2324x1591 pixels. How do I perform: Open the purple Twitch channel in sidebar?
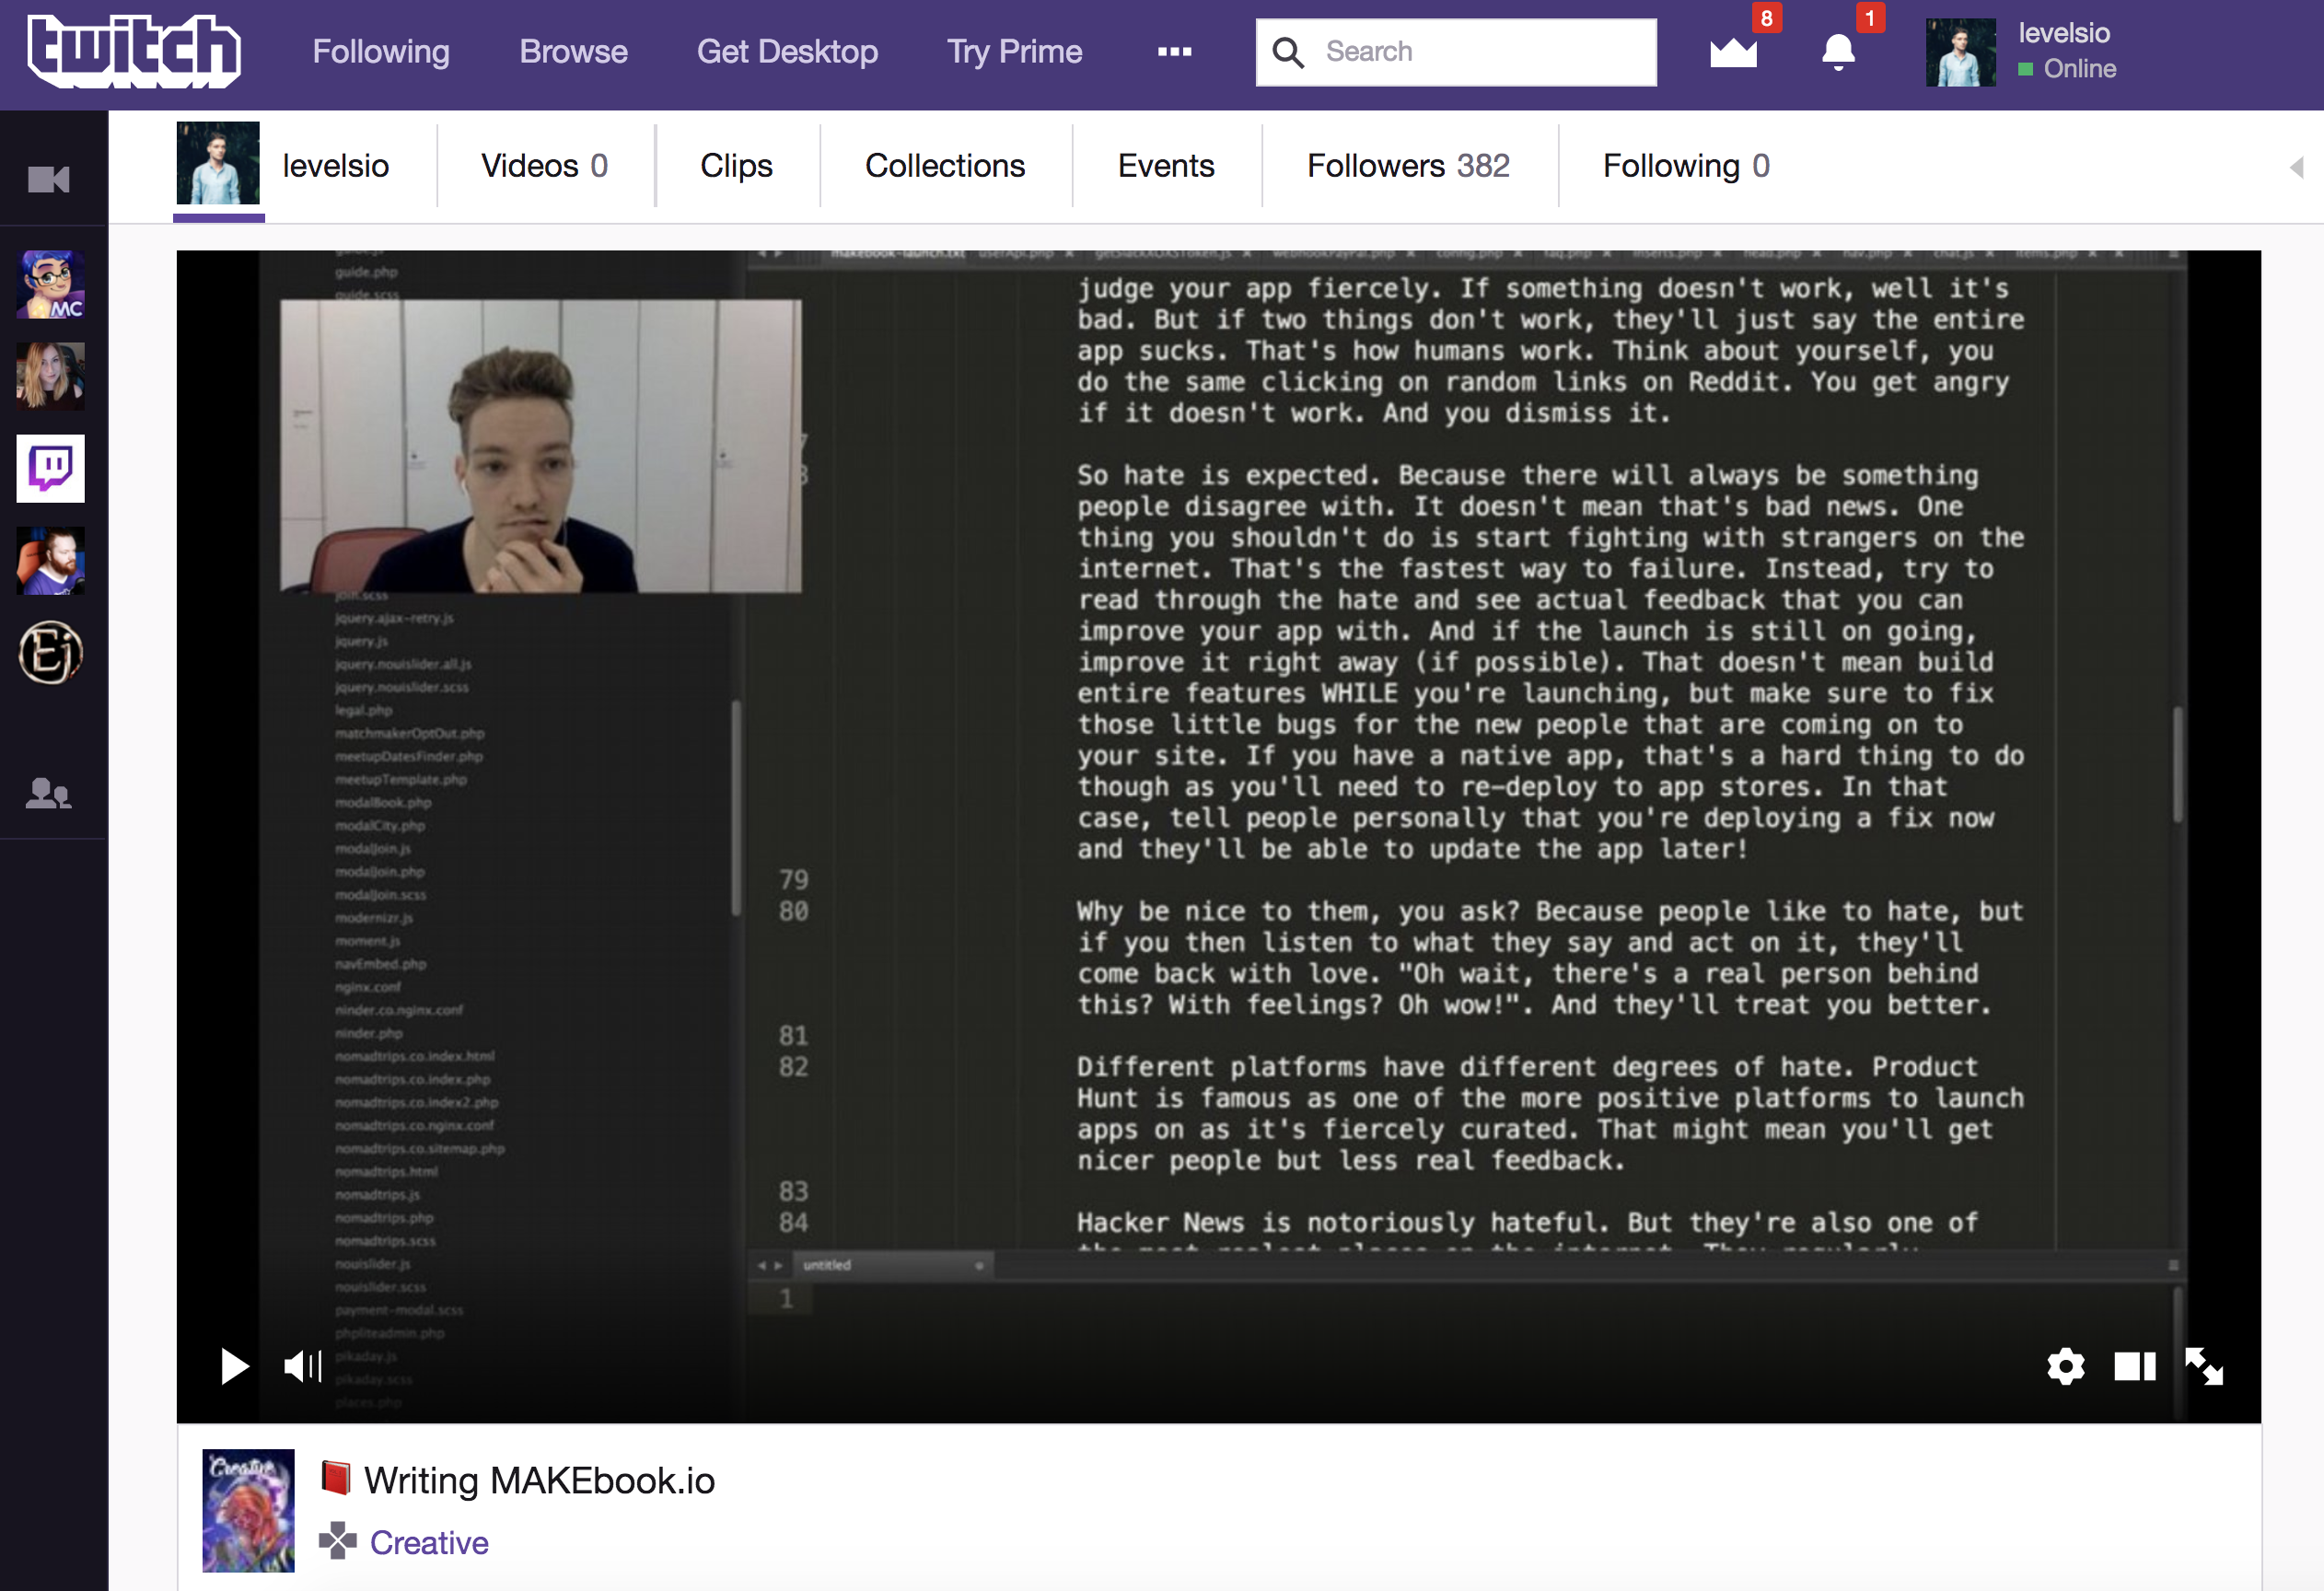point(50,468)
